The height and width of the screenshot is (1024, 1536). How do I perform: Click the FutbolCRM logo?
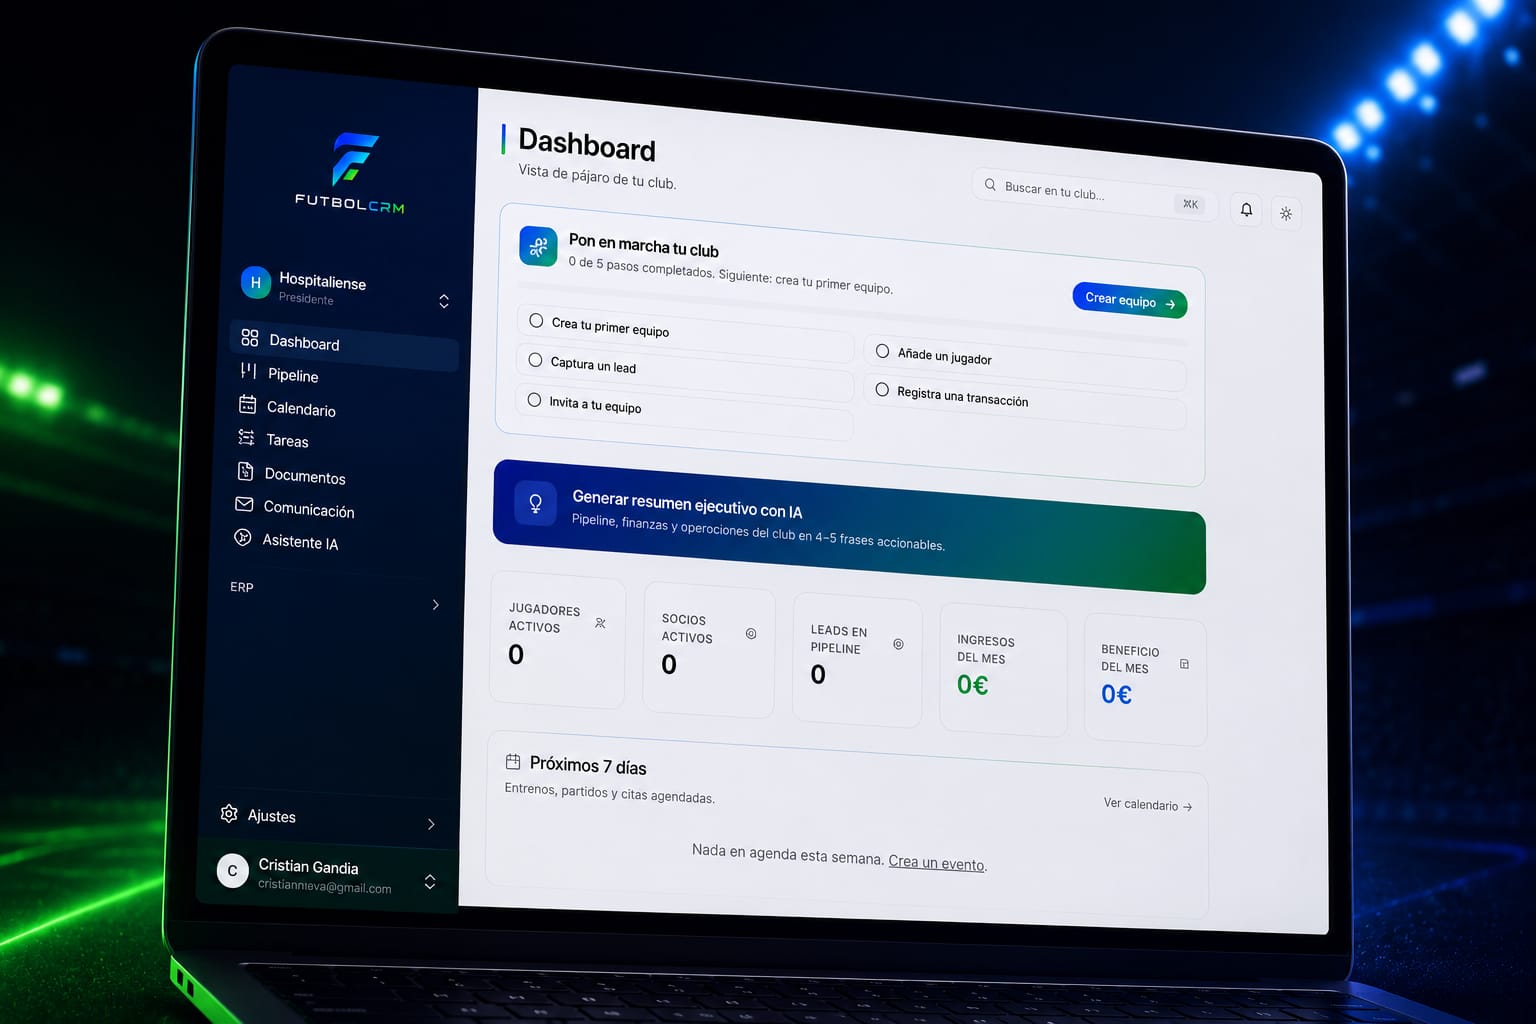coord(352,172)
